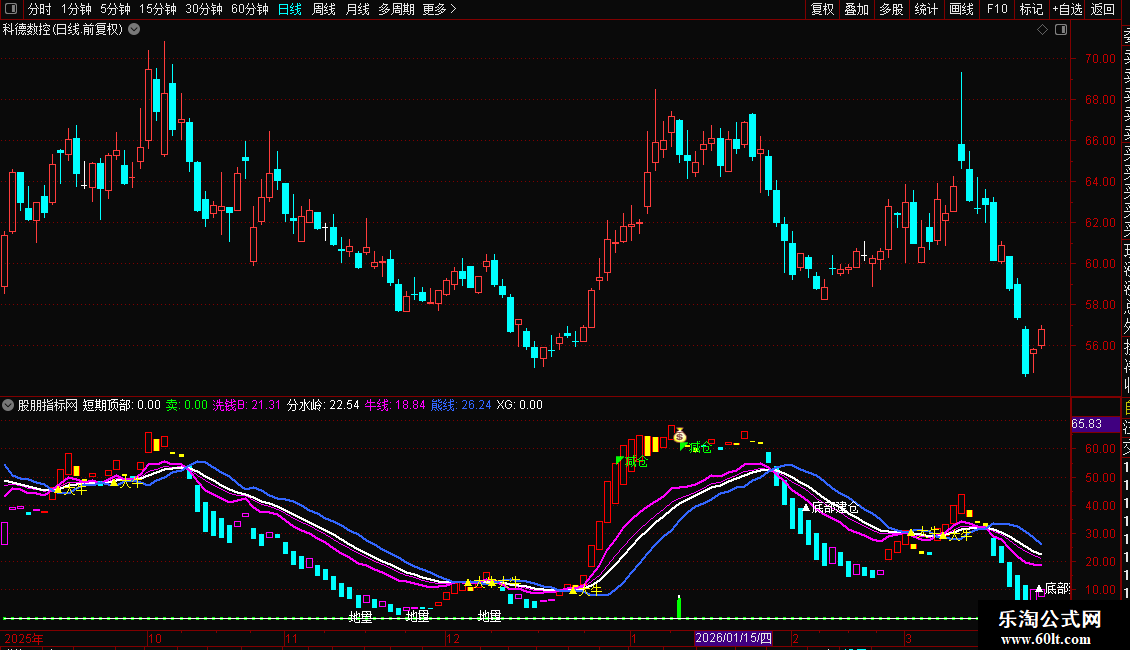Viewport: 1130px width, 650px height.
Task: Click the 底部建仓 signal marker
Action: pyautogui.click(x=831, y=508)
